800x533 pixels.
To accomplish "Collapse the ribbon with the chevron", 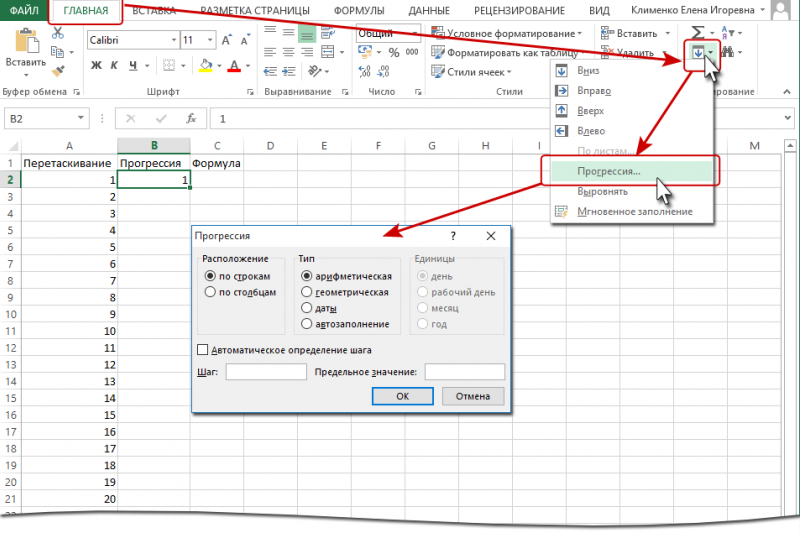I will (x=787, y=92).
